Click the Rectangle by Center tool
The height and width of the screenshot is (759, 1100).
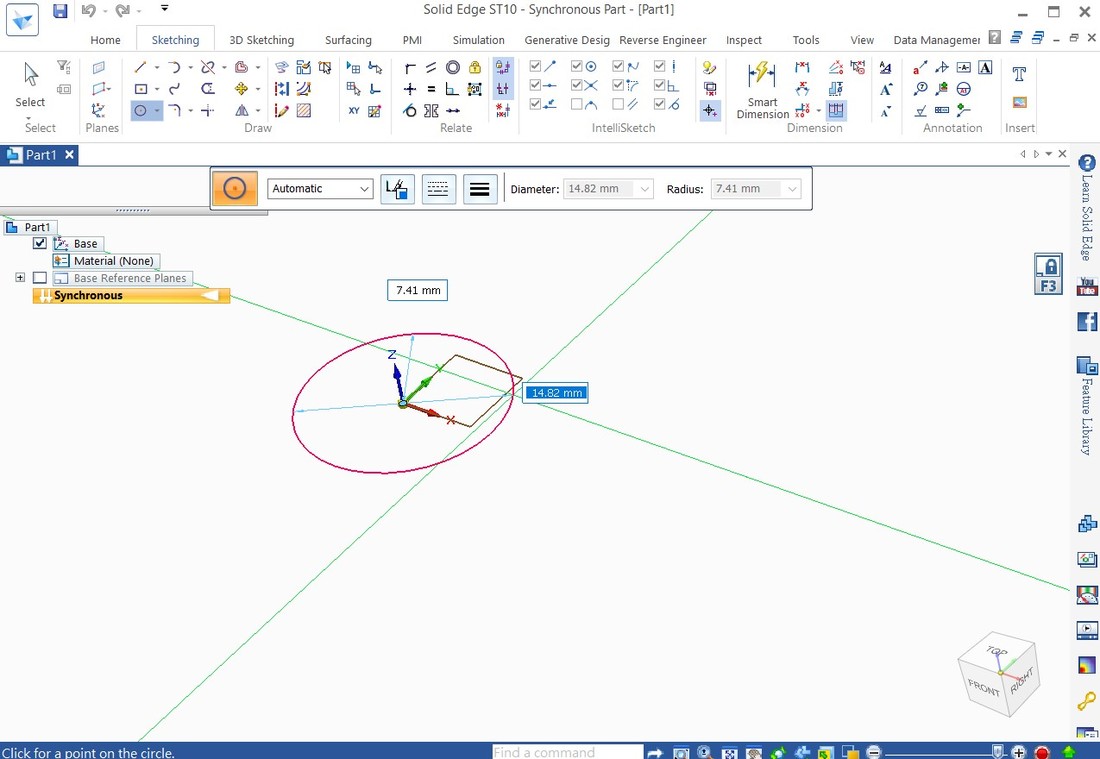141,89
